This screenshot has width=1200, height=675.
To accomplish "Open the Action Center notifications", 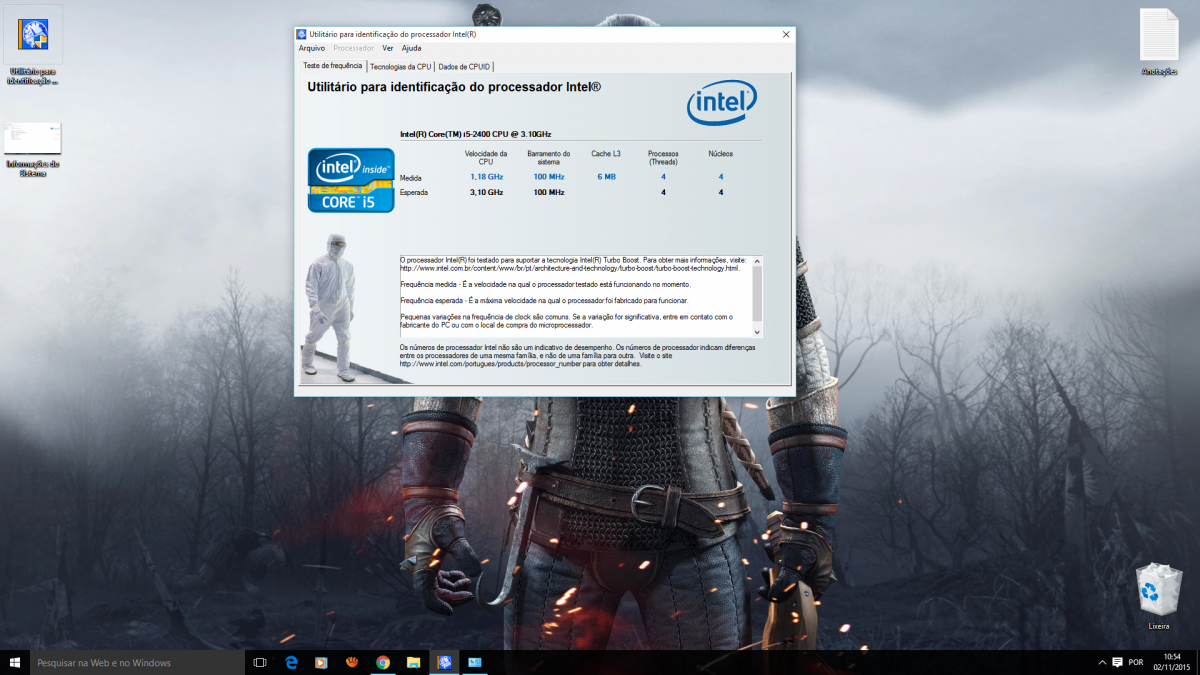I will 1117,662.
